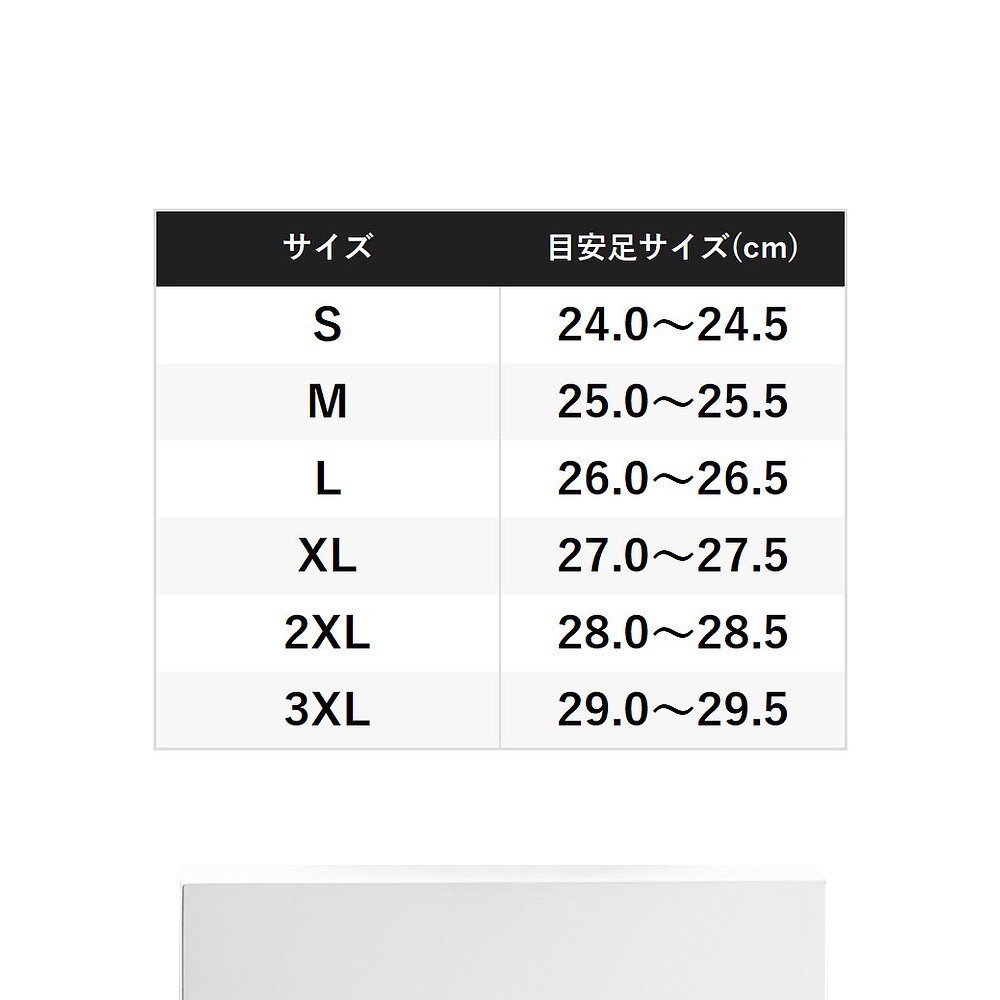Select the 2XL size cell
This screenshot has height=1000, width=1000.
(327, 633)
